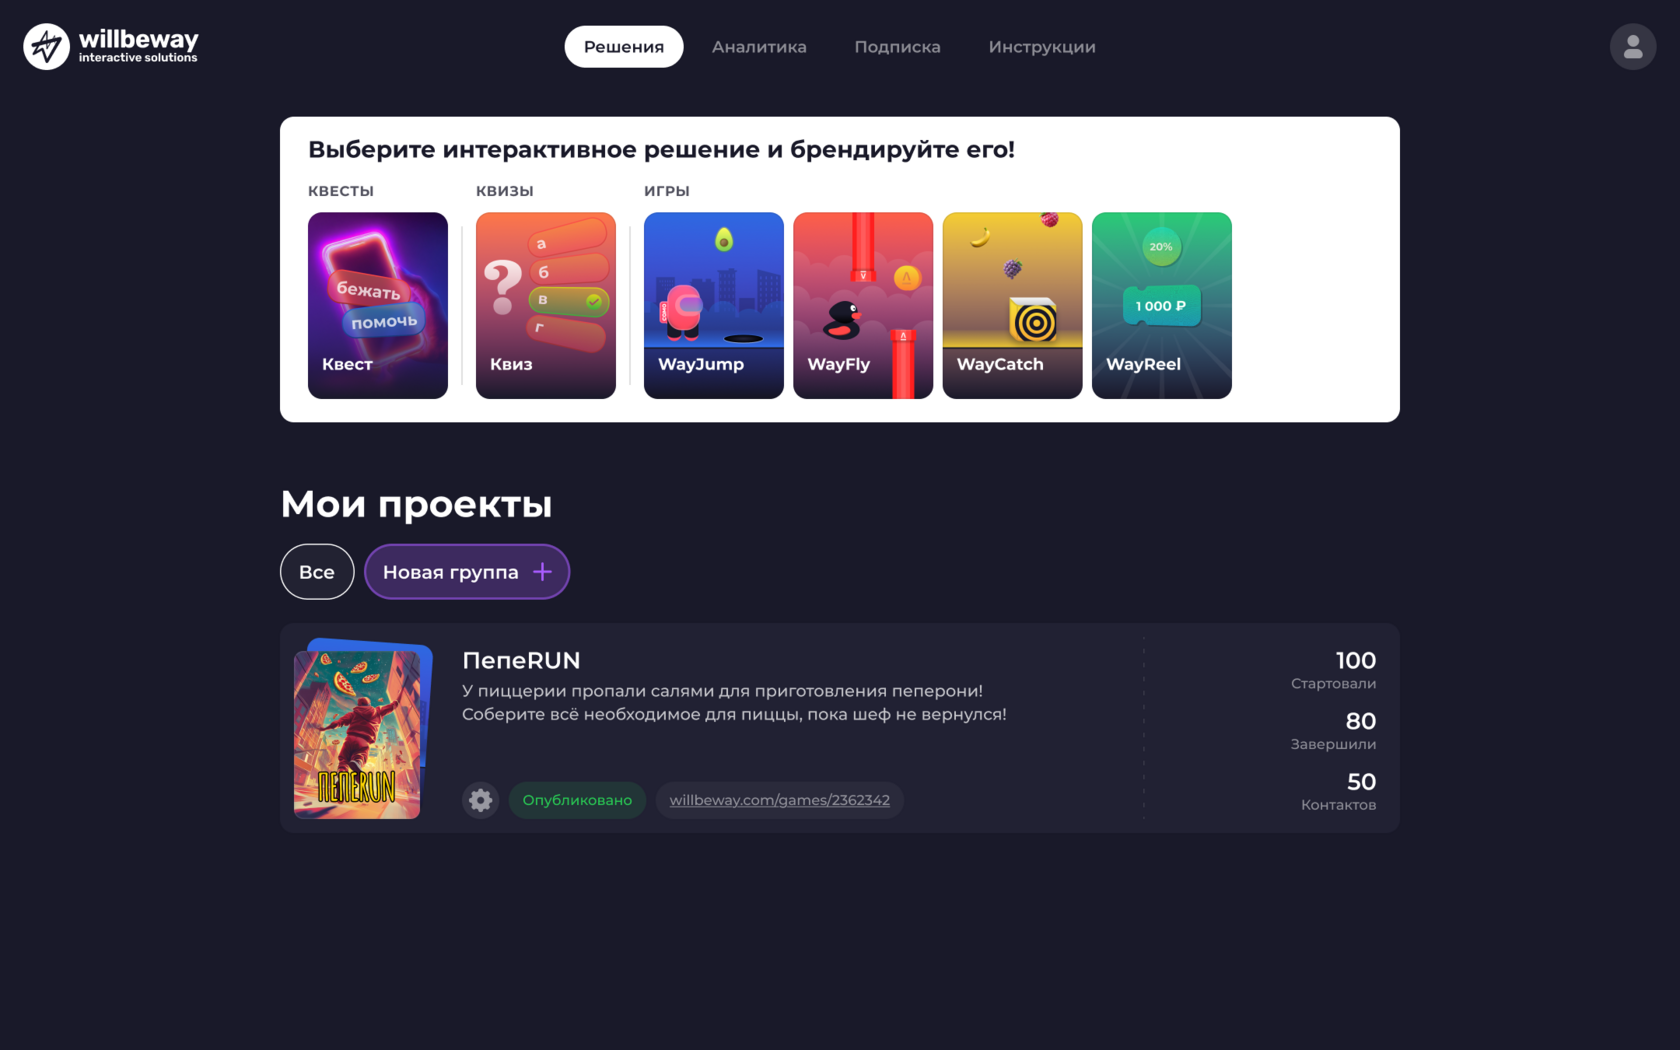The image size is (1680, 1050).
Task: Go to the Подписка tab
Action: [897, 47]
